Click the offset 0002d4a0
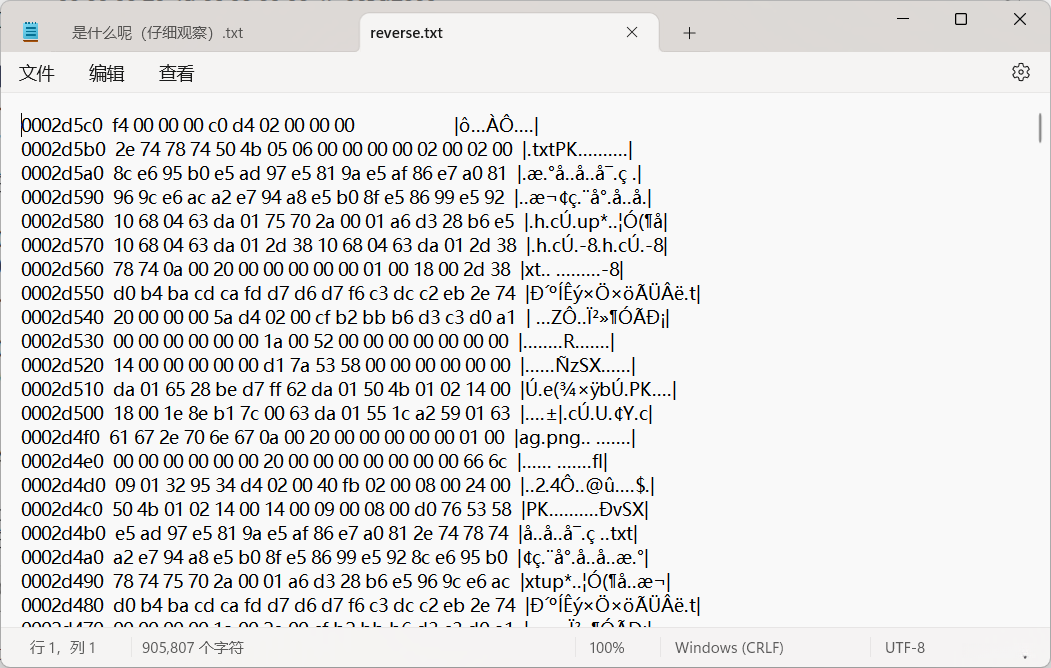 [x=62, y=558]
